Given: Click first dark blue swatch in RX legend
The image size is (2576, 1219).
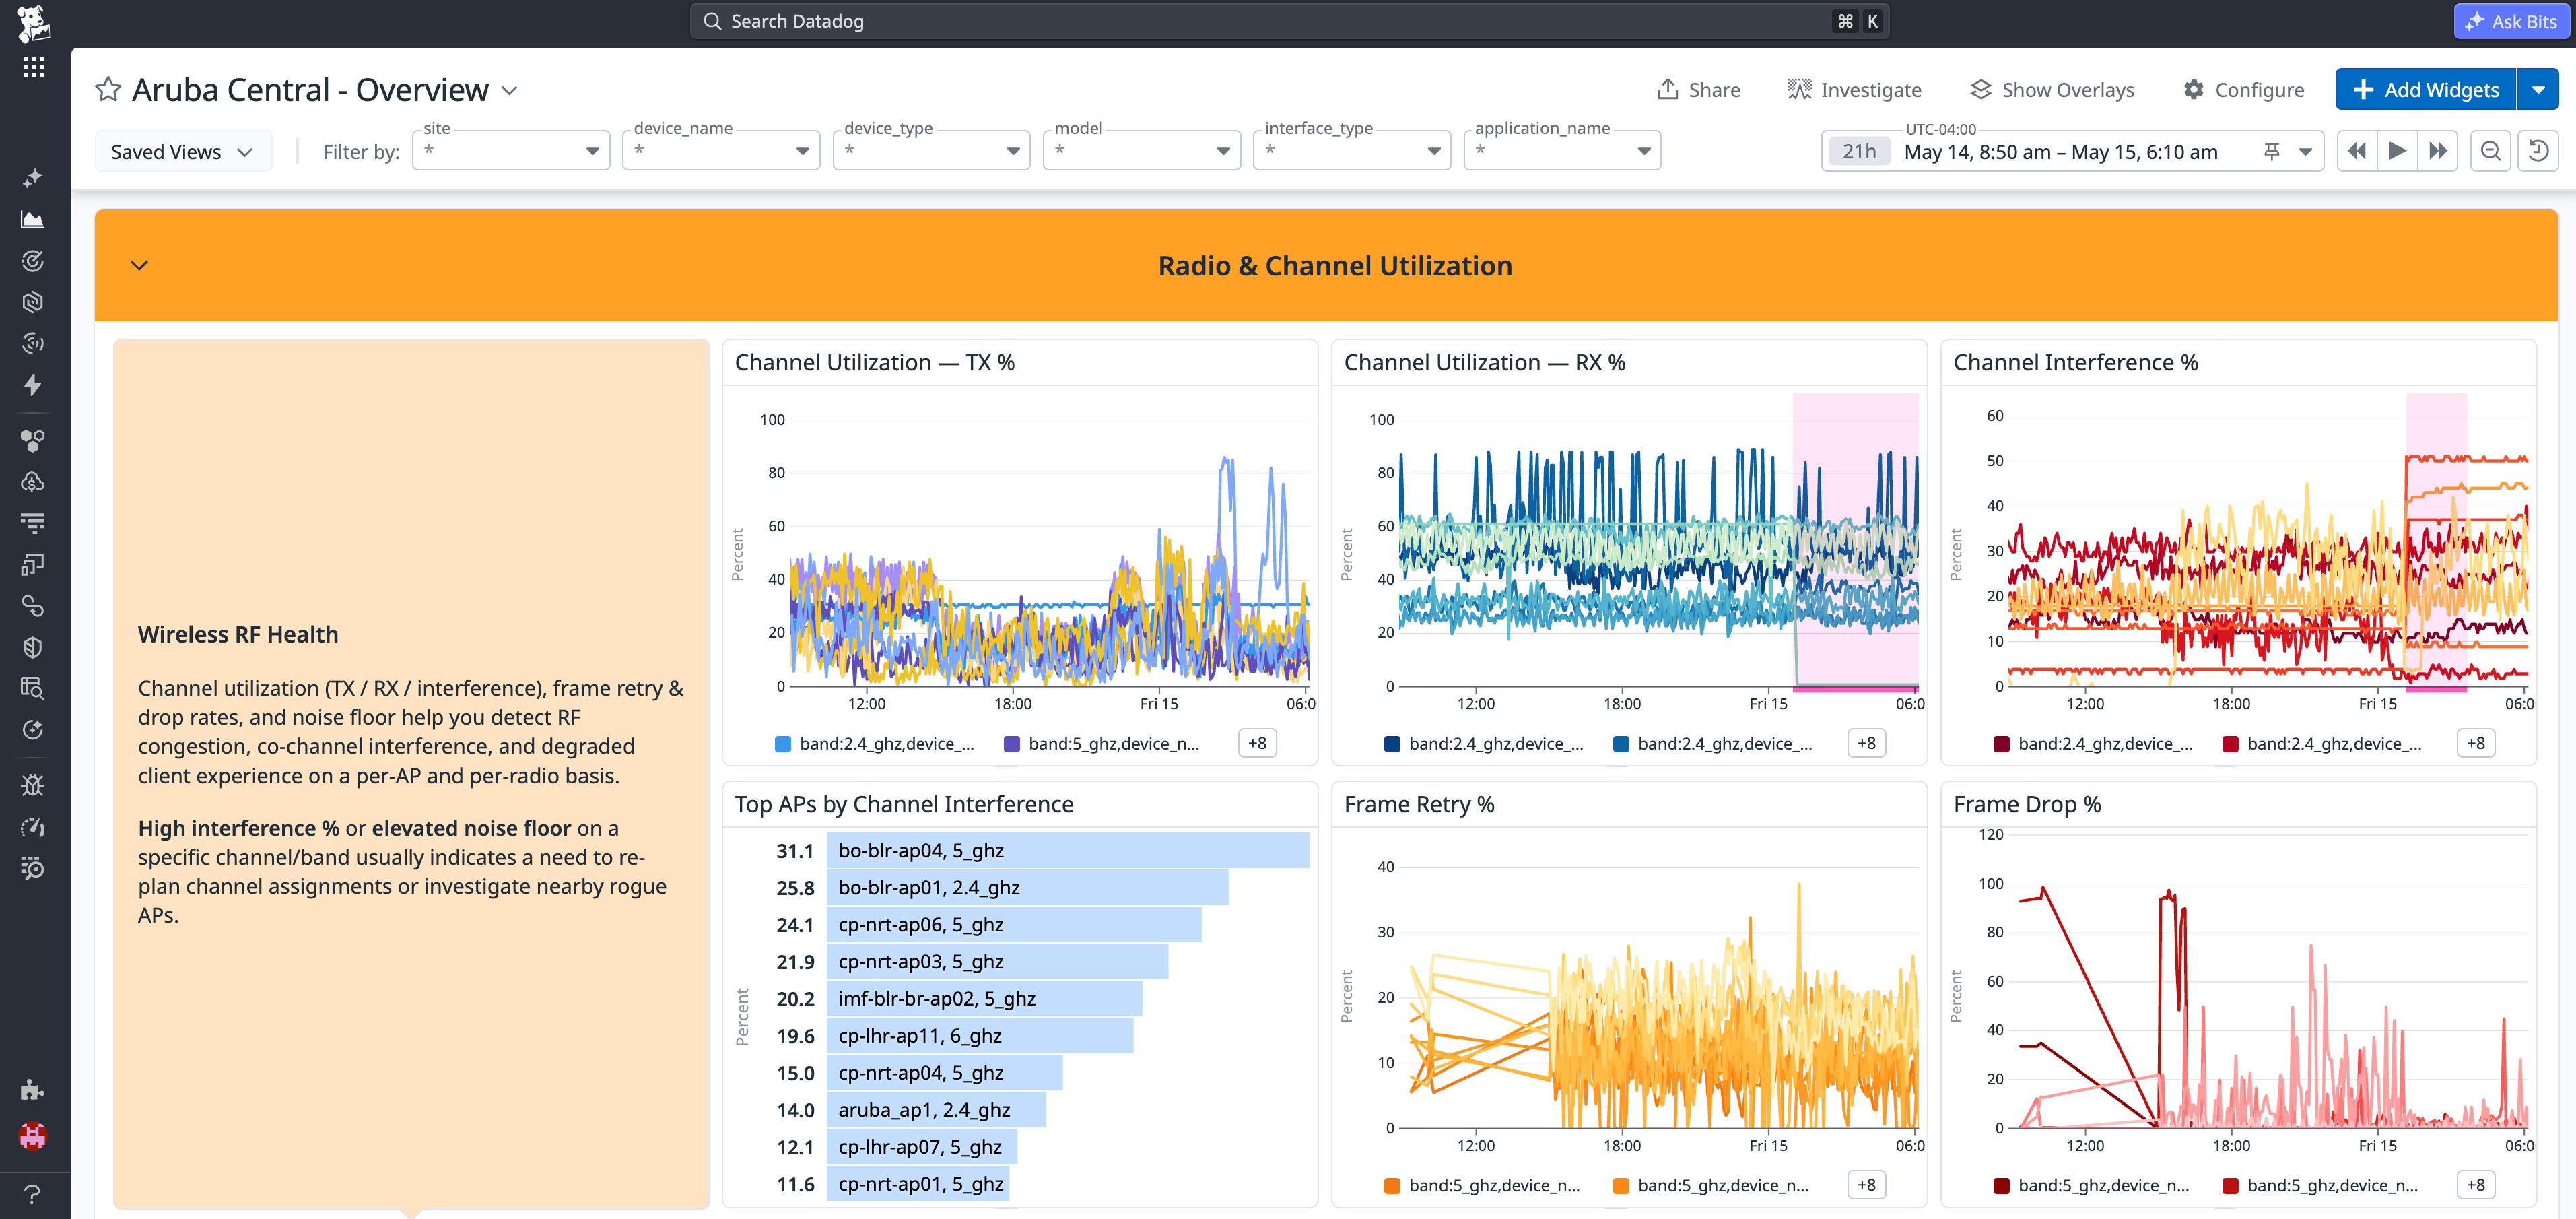Looking at the screenshot, I should 1392,744.
